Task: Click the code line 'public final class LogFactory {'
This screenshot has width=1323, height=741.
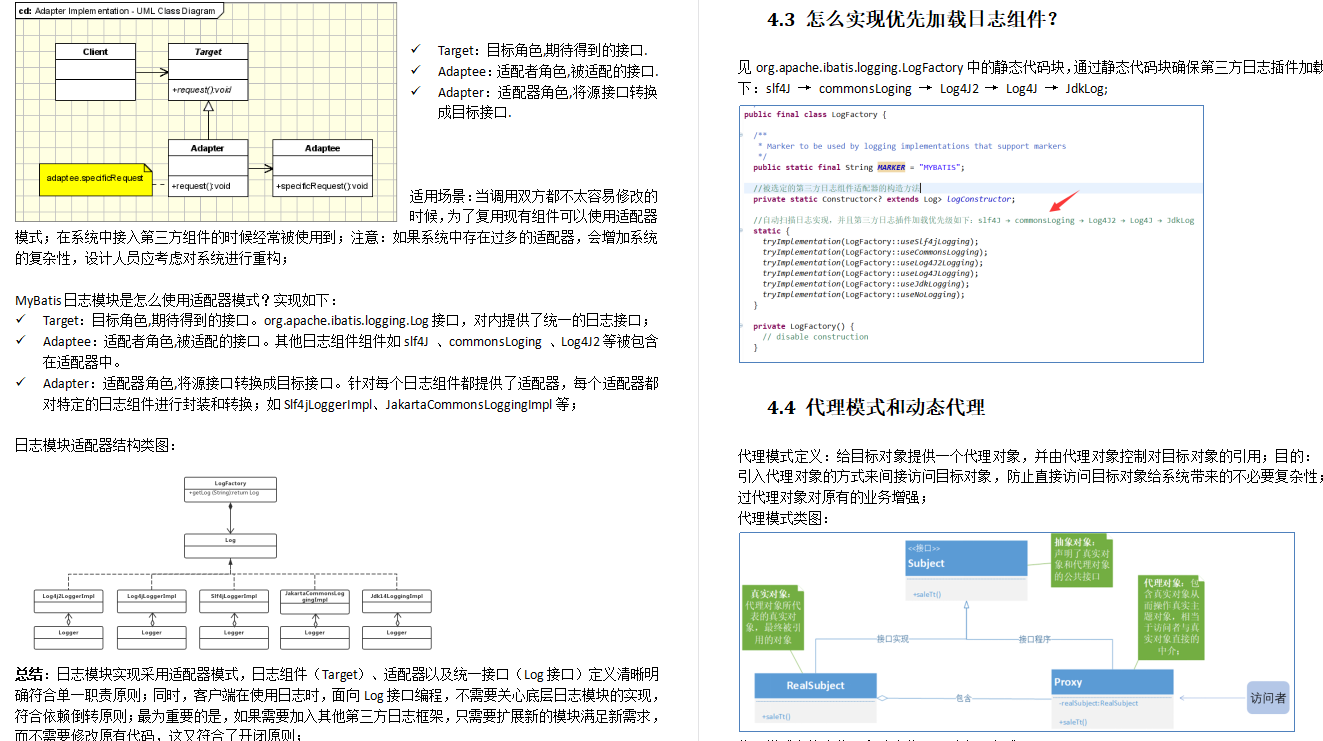Action: pos(816,115)
